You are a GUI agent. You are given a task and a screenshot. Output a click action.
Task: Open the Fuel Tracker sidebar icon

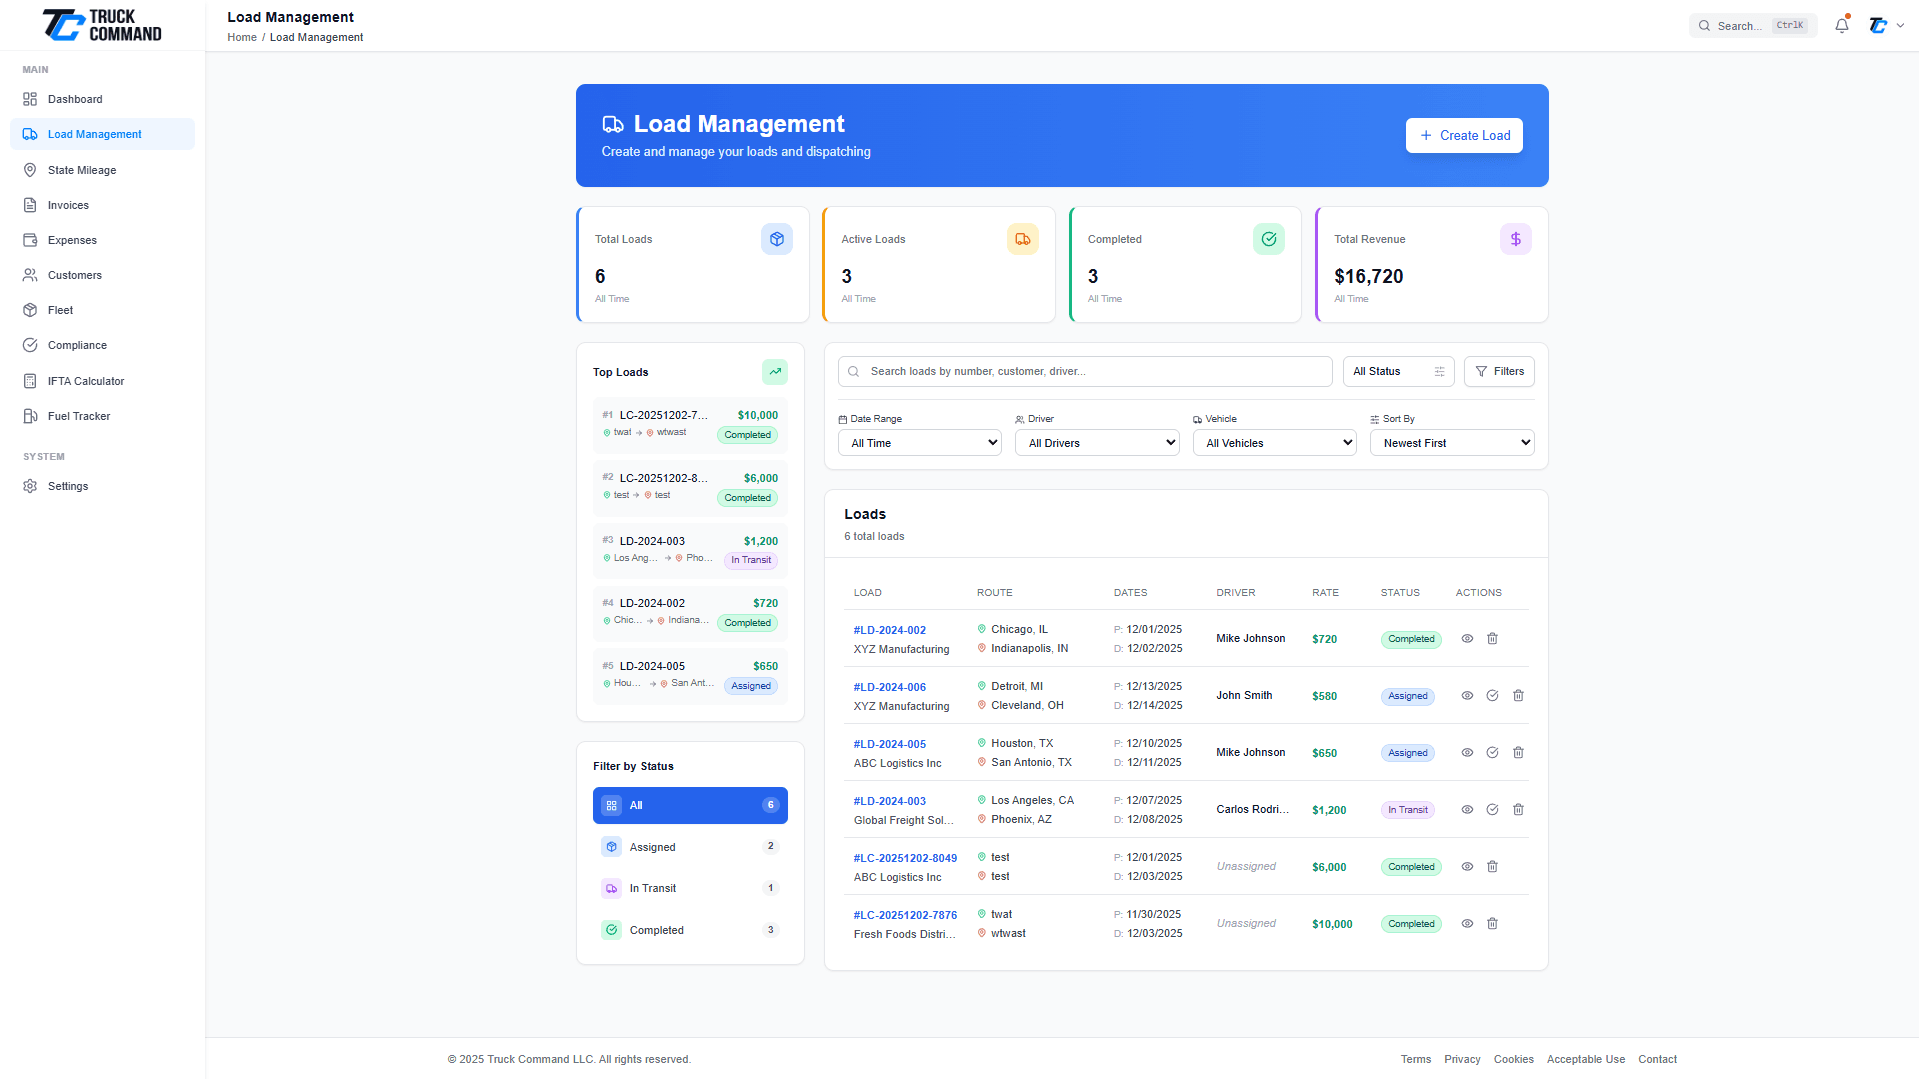(x=31, y=416)
